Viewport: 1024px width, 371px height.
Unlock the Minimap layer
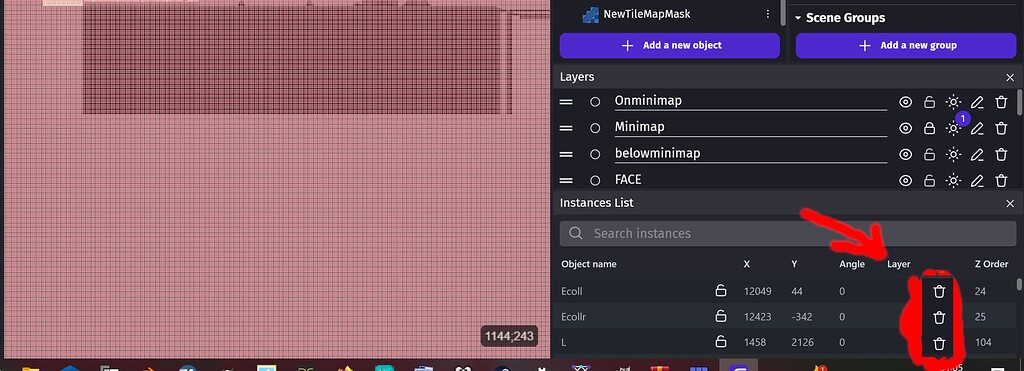pyautogui.click(x=929, y=128)
